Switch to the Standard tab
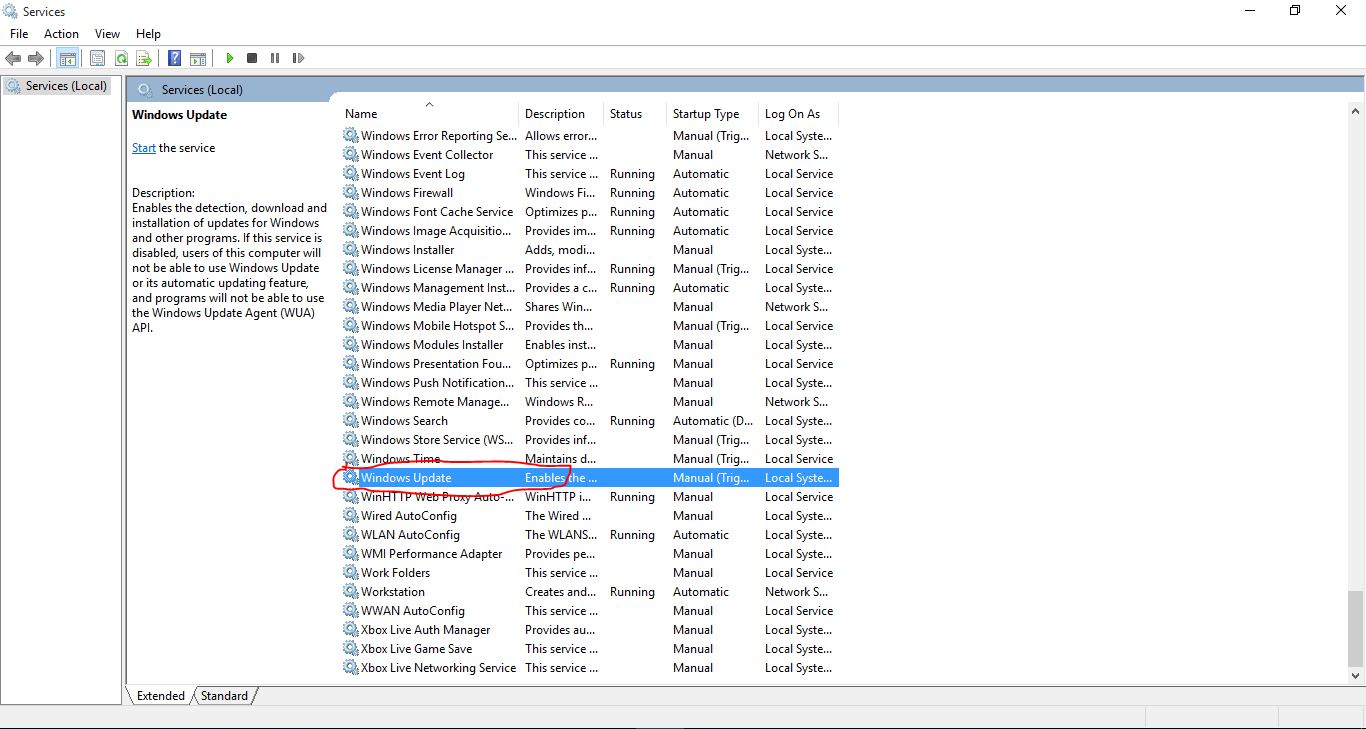 (x=224, y=696)
